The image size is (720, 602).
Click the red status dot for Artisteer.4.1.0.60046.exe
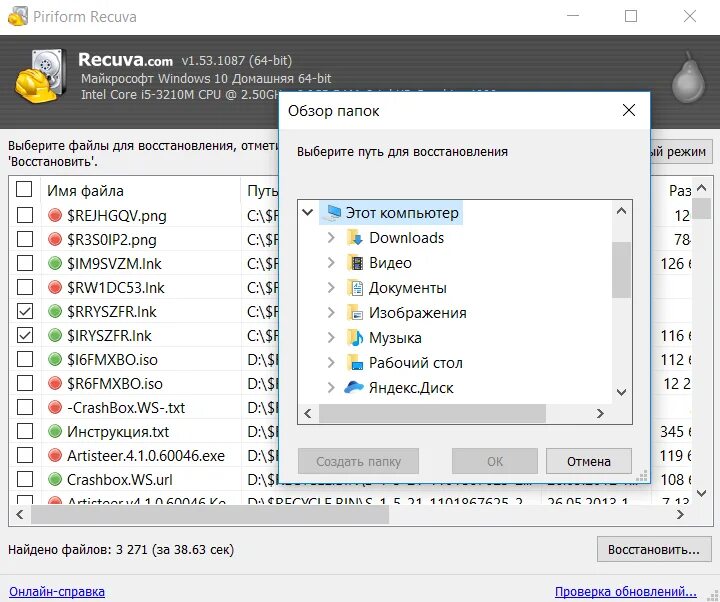tap(55, 455)
